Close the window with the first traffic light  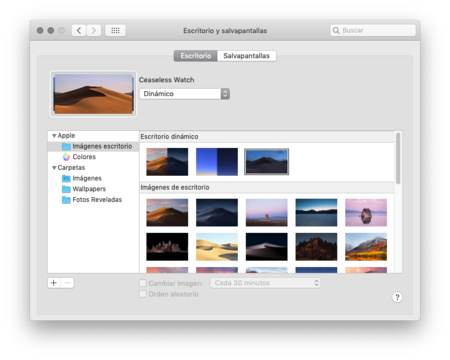(40, 31)
